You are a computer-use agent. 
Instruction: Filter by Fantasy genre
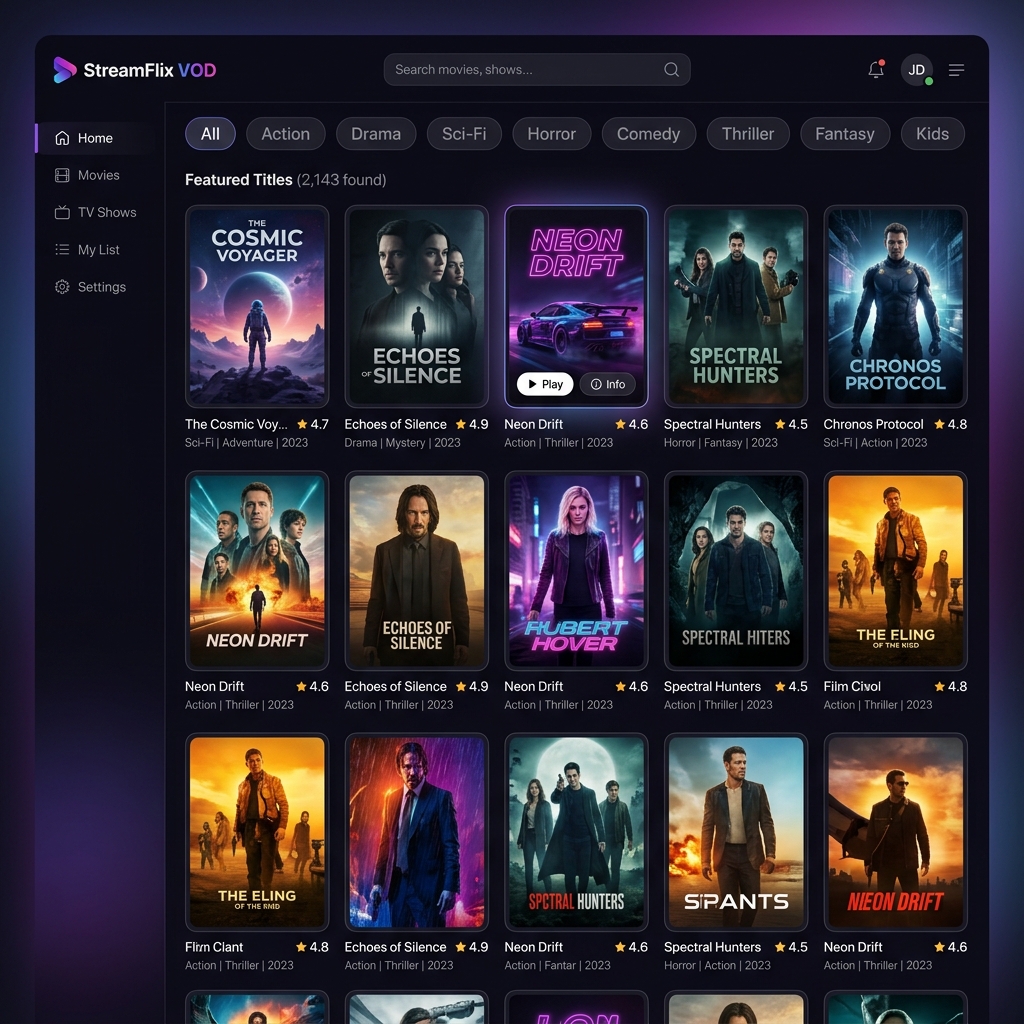point(845,134)
